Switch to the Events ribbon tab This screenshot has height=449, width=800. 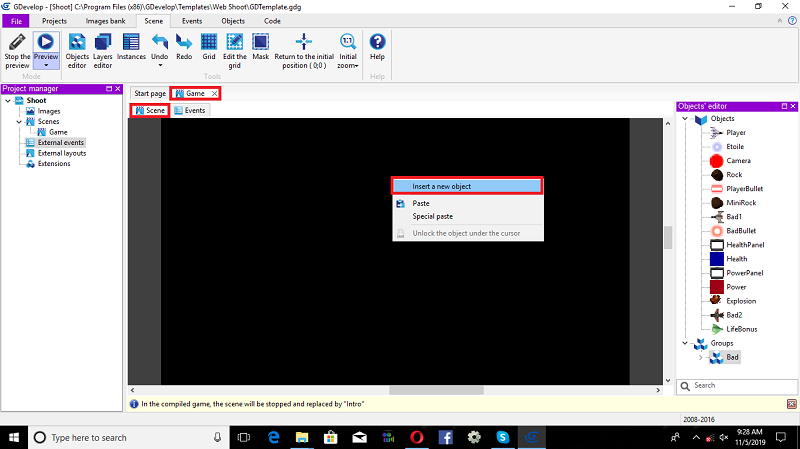tap(192, 21)
